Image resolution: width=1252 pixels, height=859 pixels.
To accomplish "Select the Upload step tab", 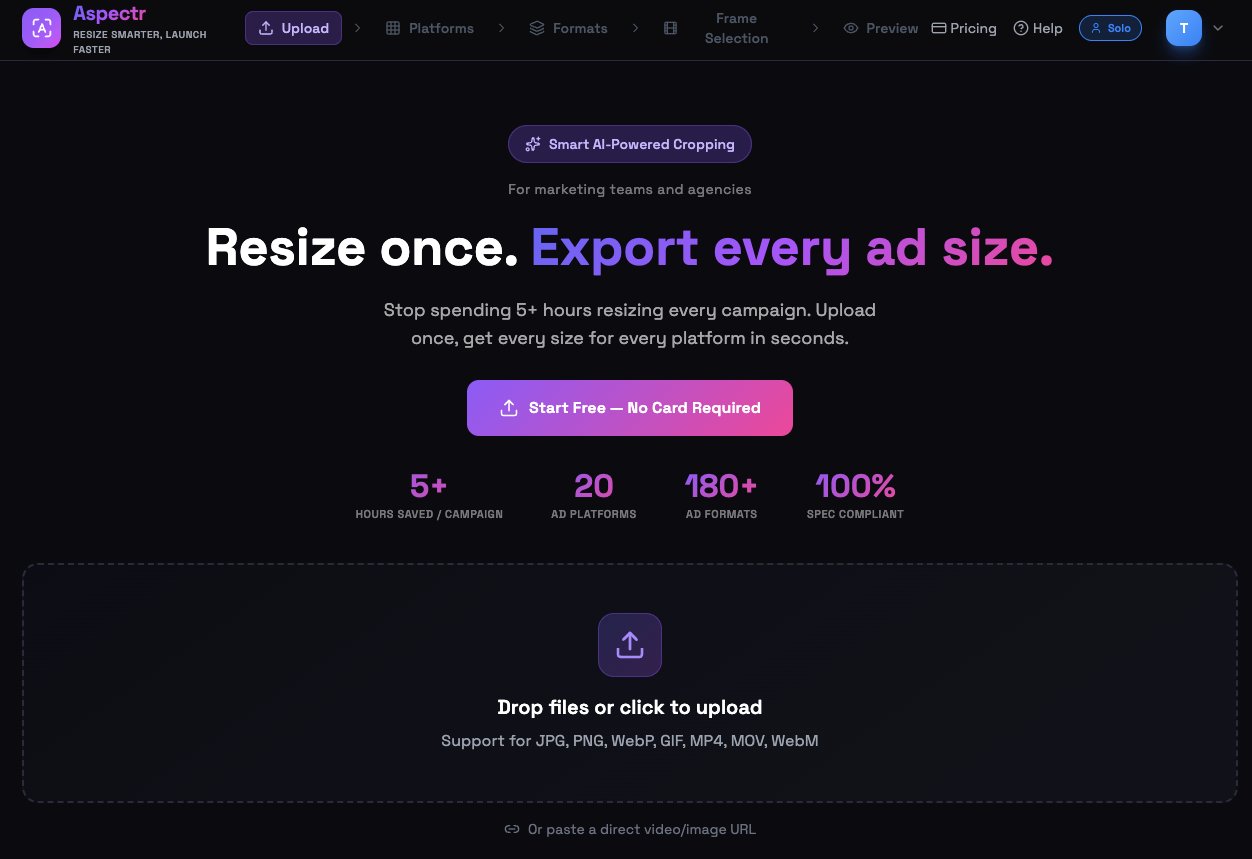I will pyautogui.click(x=293, y=28).
